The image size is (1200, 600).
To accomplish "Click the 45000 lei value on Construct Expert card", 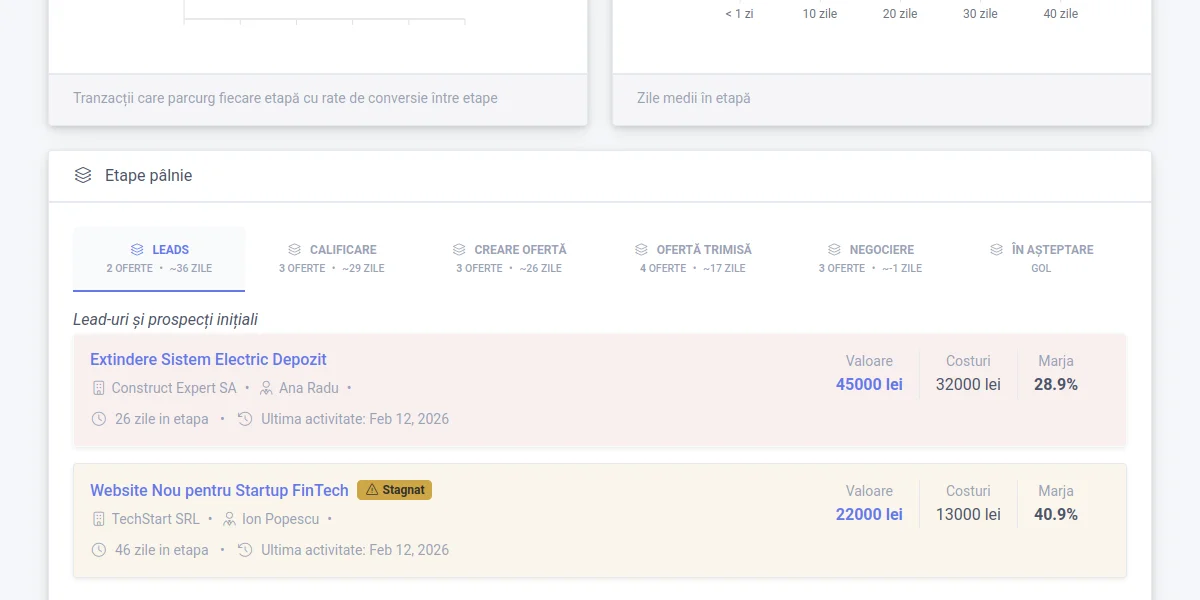I will coord(868,384).
